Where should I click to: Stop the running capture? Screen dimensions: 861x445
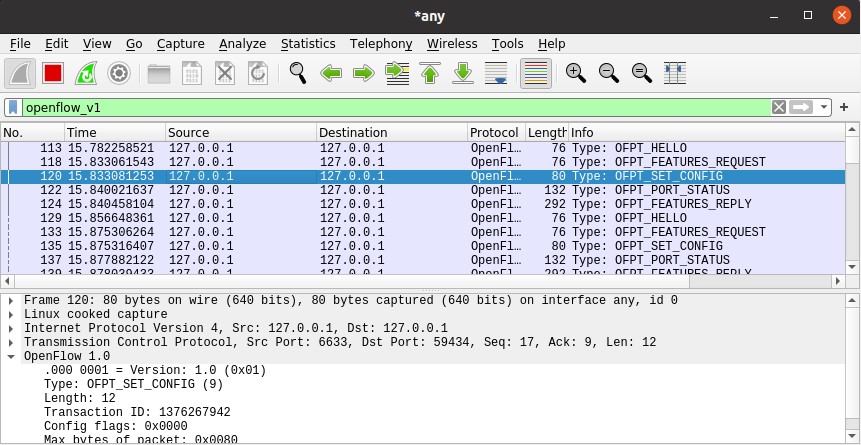(53, 73)
